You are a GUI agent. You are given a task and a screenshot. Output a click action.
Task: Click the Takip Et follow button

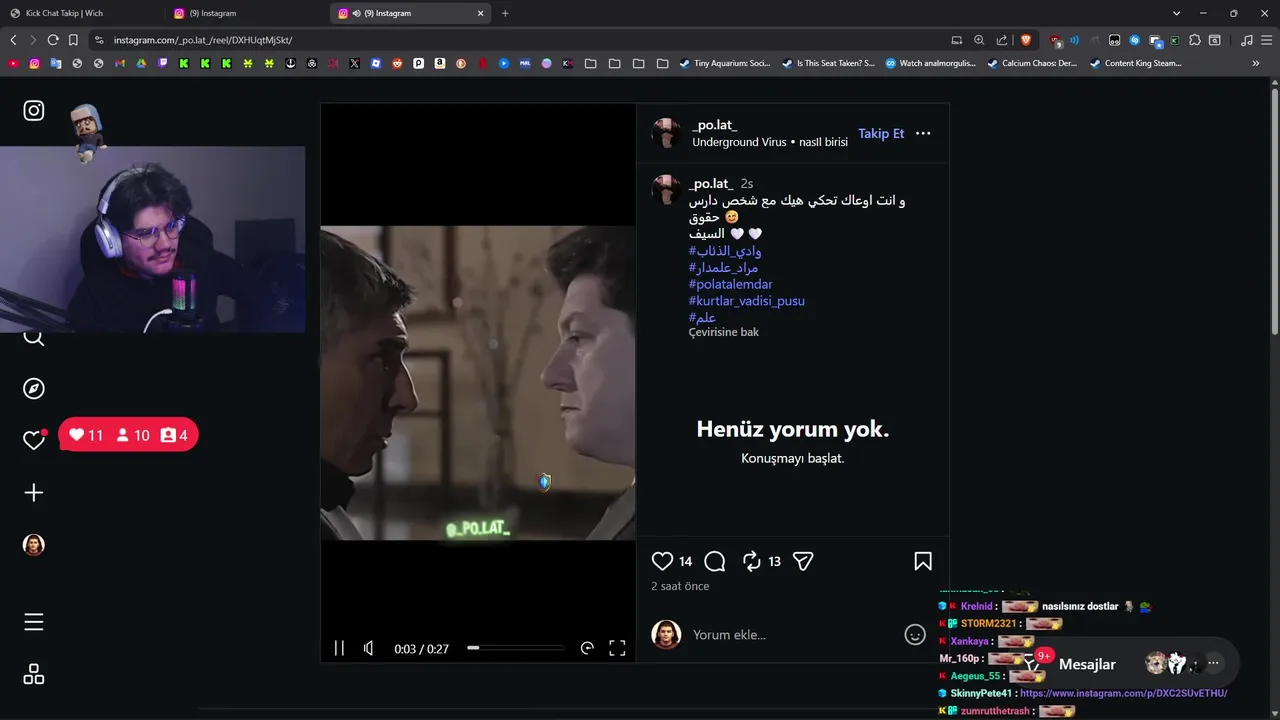tap(881, 133)
